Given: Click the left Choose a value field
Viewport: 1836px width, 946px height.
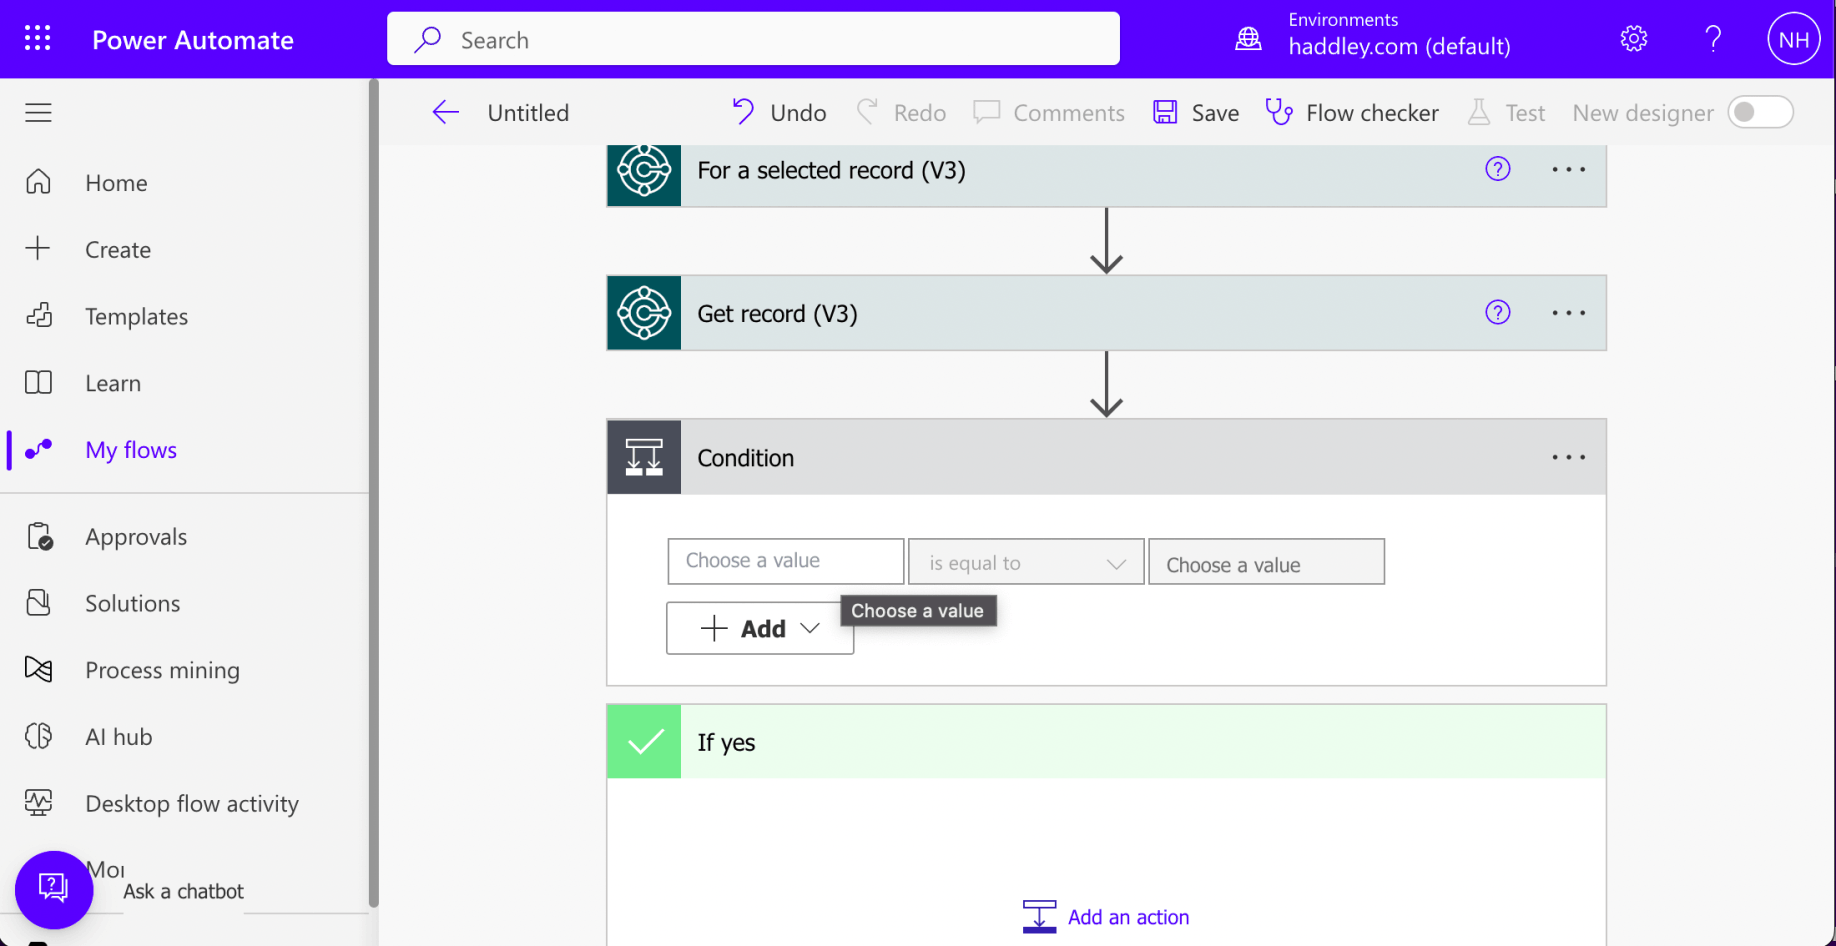Looking at the screenshot, I should (785, 561).
